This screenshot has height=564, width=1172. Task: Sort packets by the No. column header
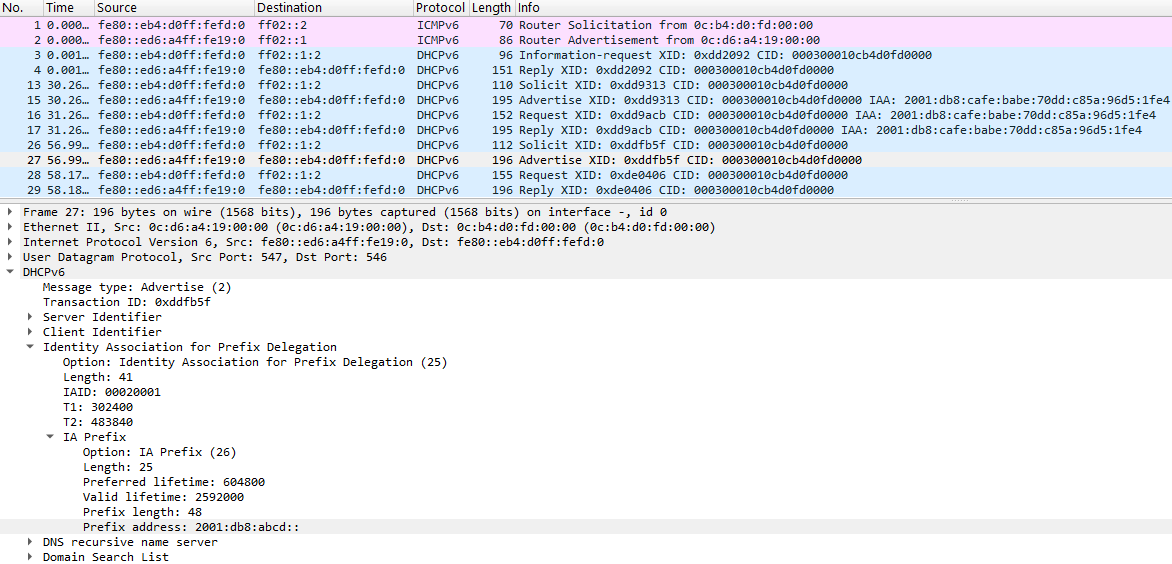(x=21, y=7)
